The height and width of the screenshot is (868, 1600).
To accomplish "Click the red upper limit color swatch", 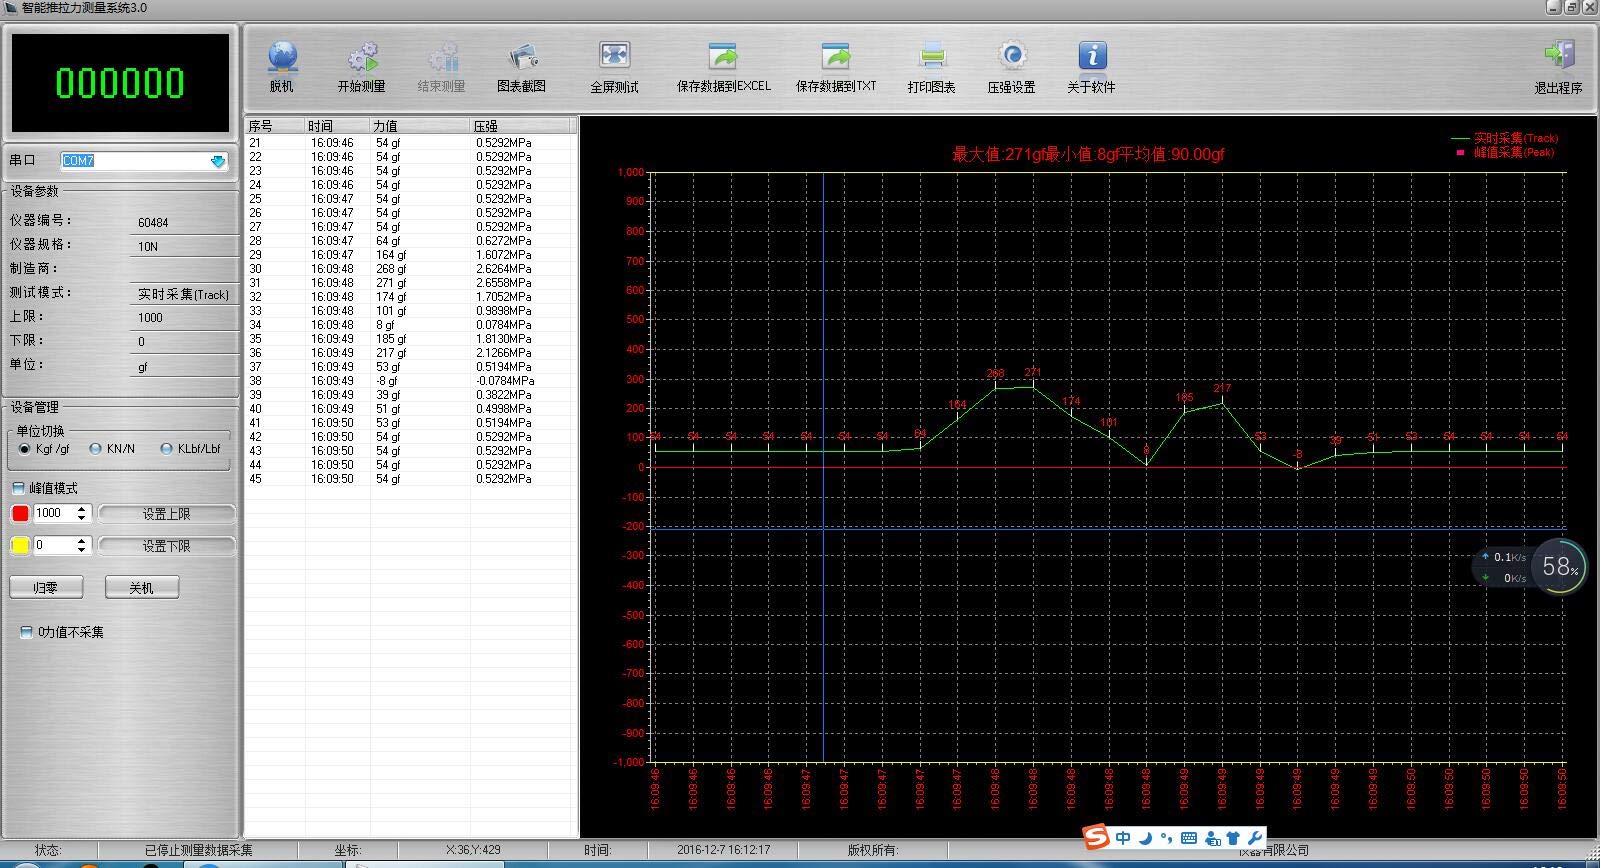I will [x=20, y=514].
